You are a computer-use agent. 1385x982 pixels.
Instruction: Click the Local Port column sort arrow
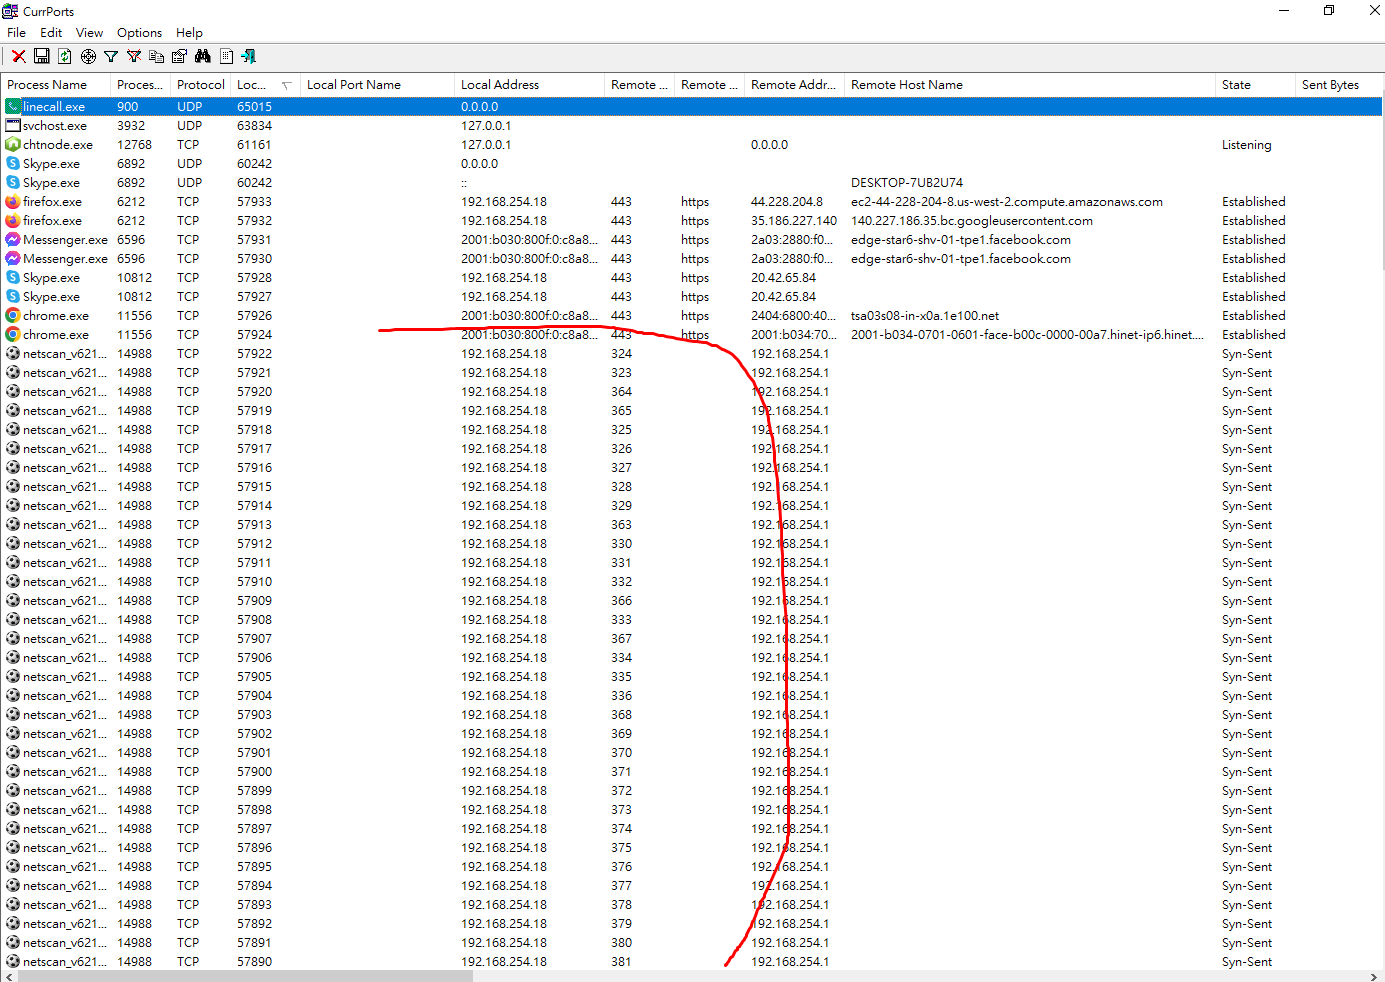(286, 85)
